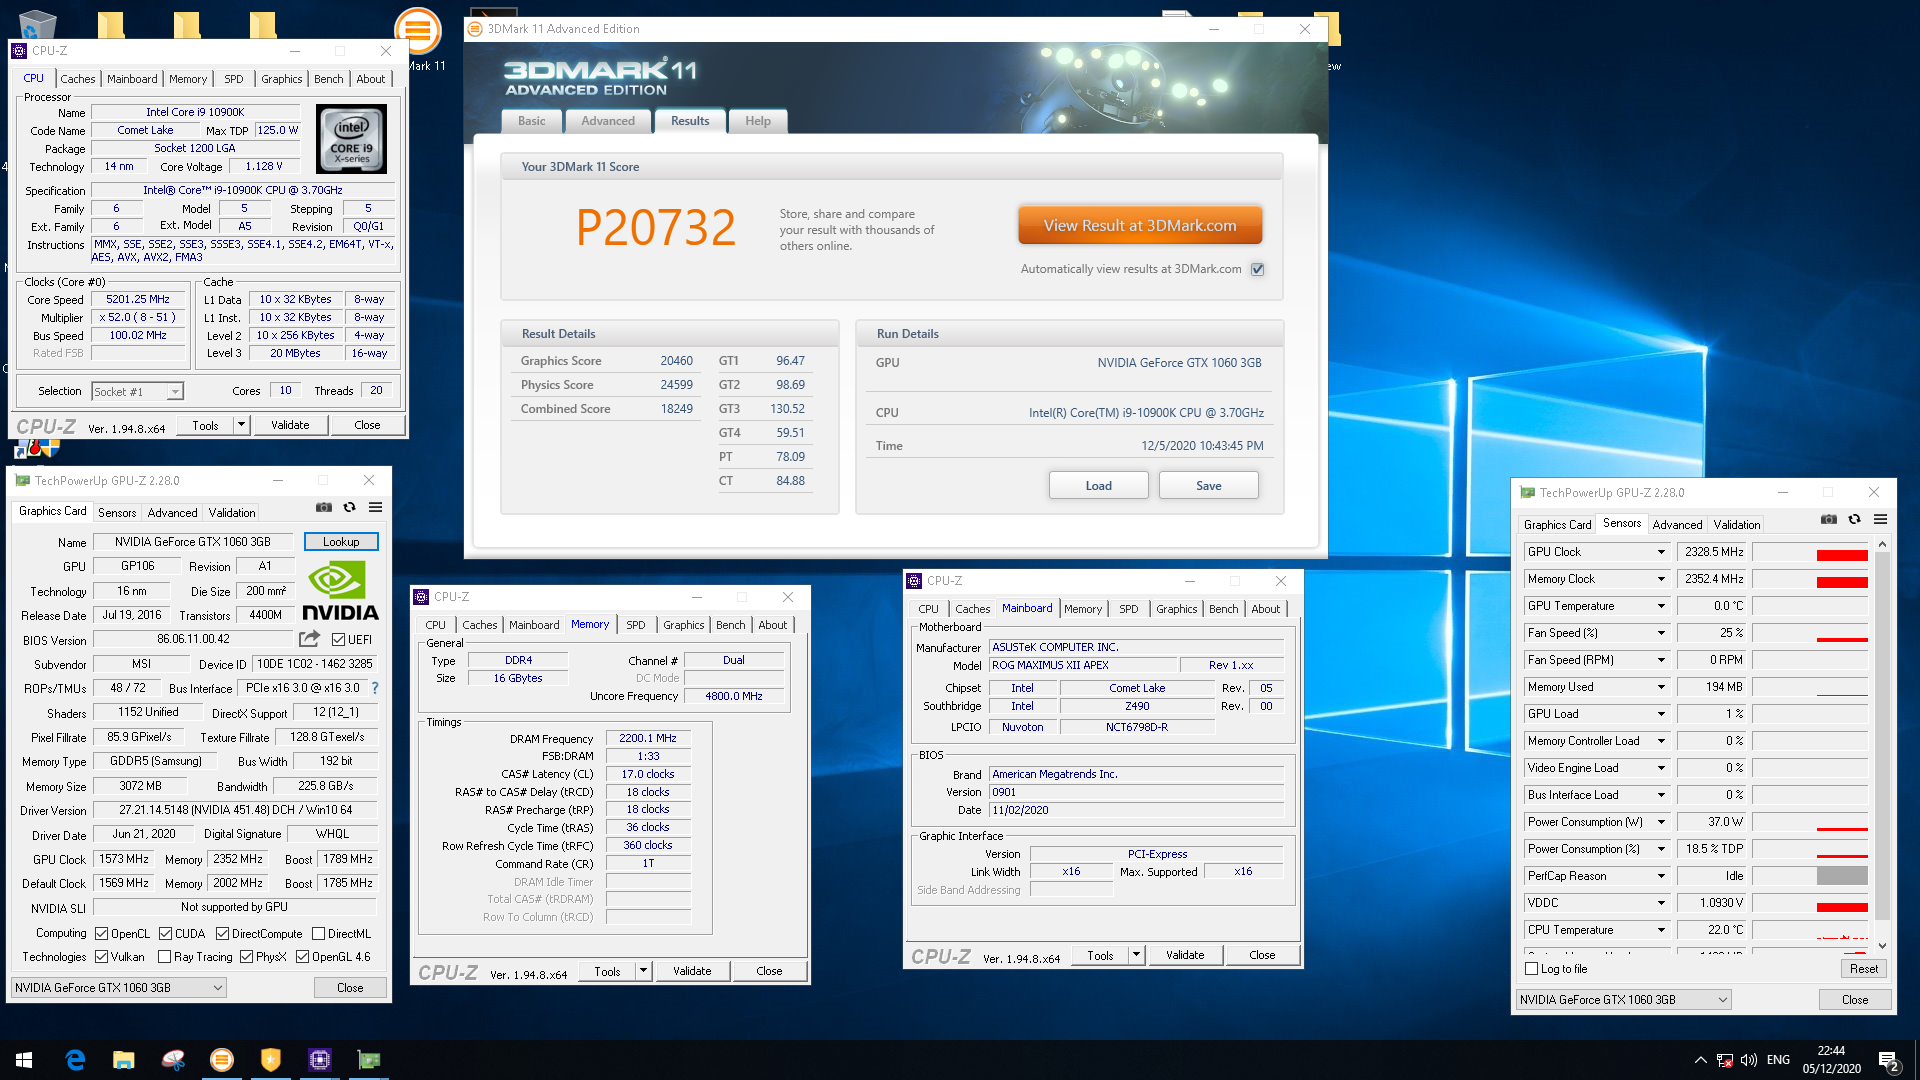Open the Recycle Bin on desktop
The height and width of the screenshot is (1080, 1920).
coord(37,24)
